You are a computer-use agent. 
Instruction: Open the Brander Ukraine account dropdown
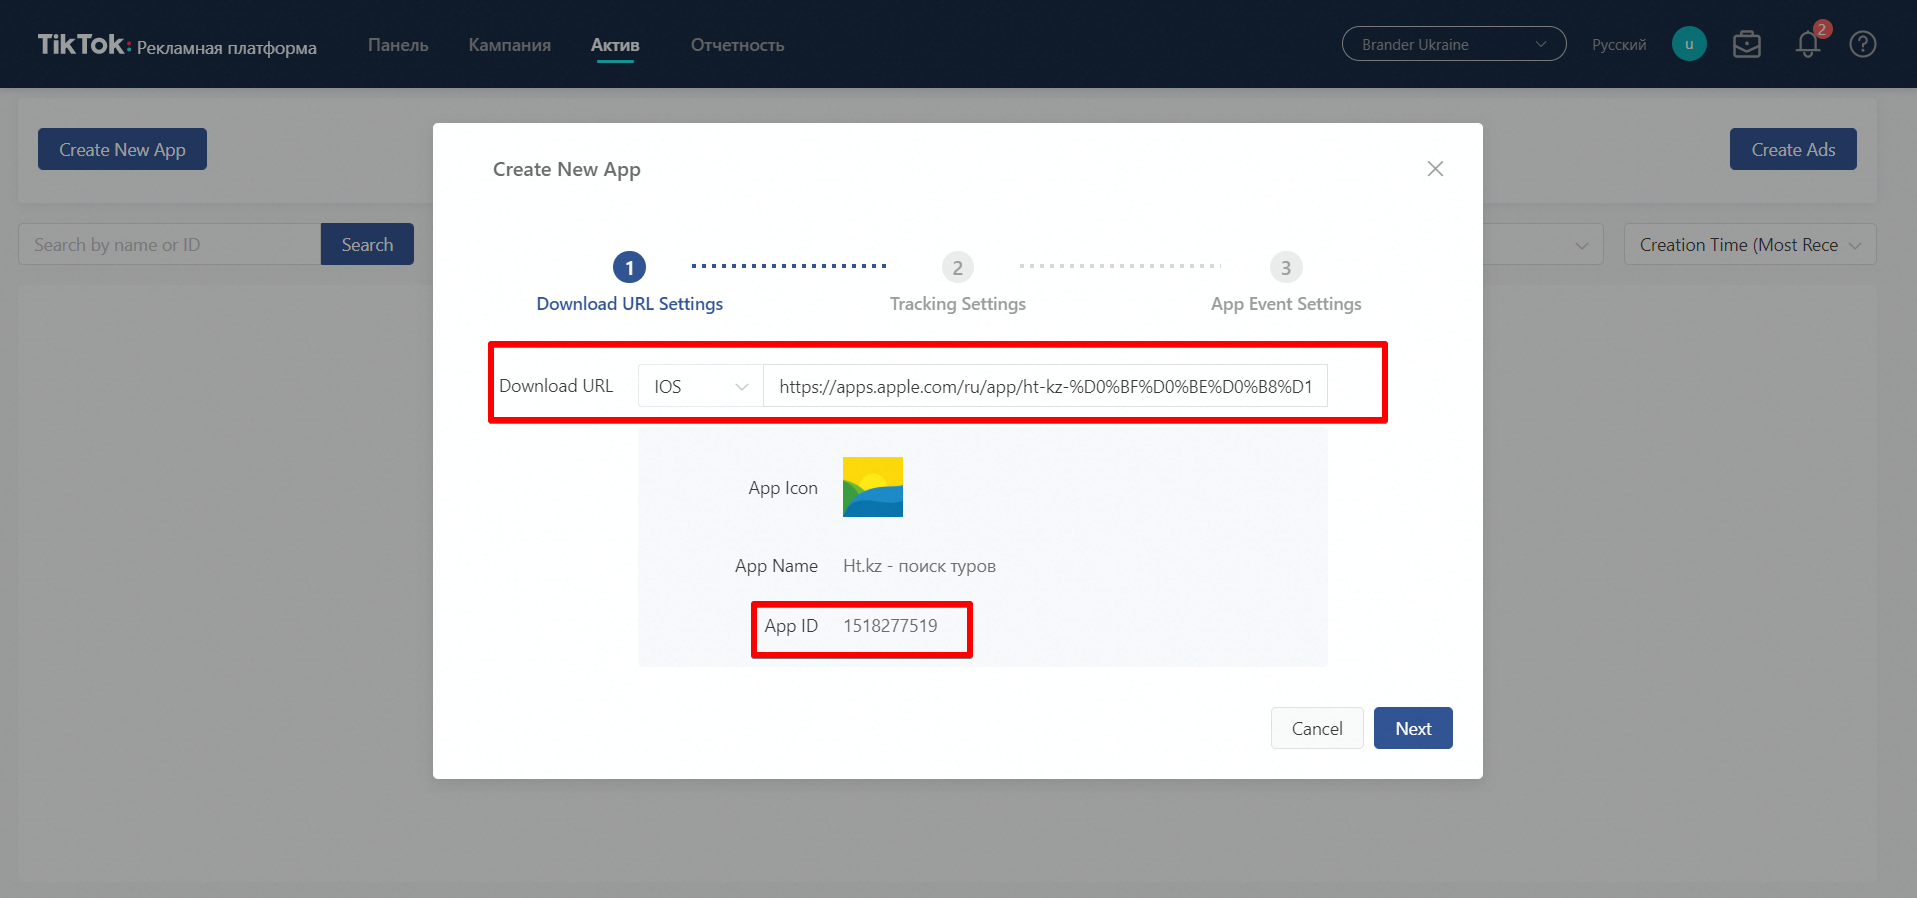[1453, 44]
